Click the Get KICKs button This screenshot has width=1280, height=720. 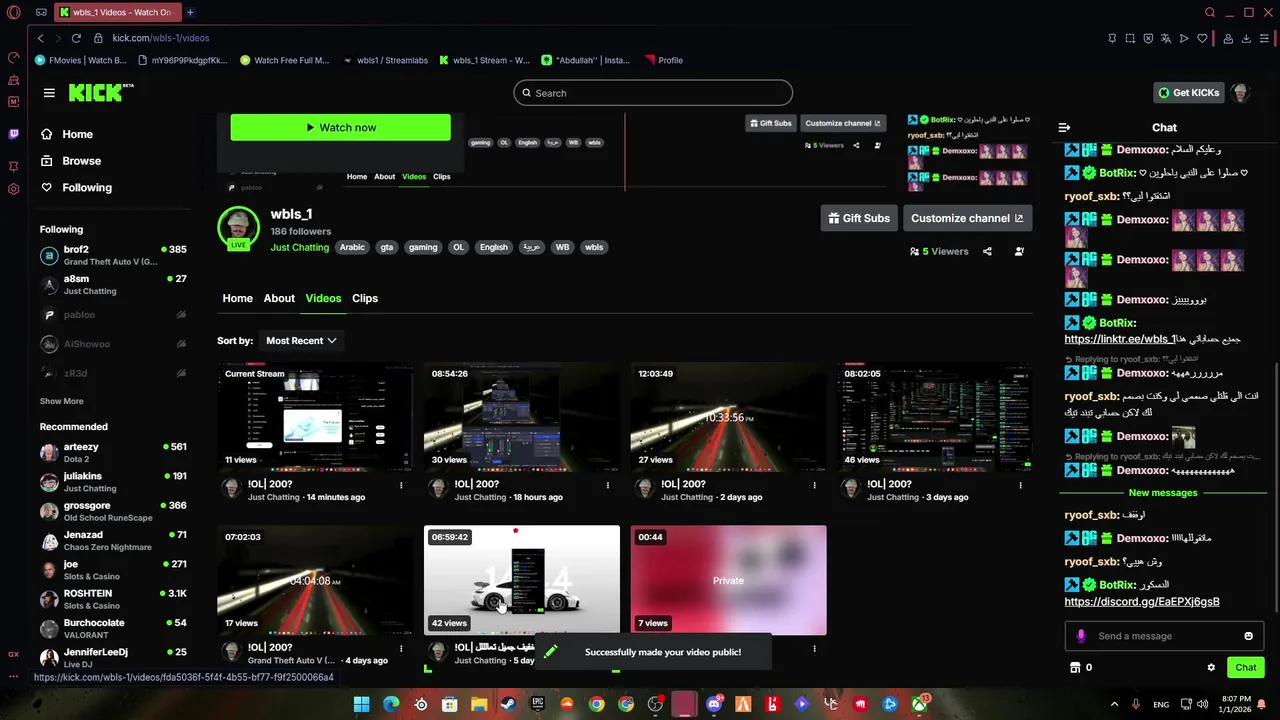1189,93
